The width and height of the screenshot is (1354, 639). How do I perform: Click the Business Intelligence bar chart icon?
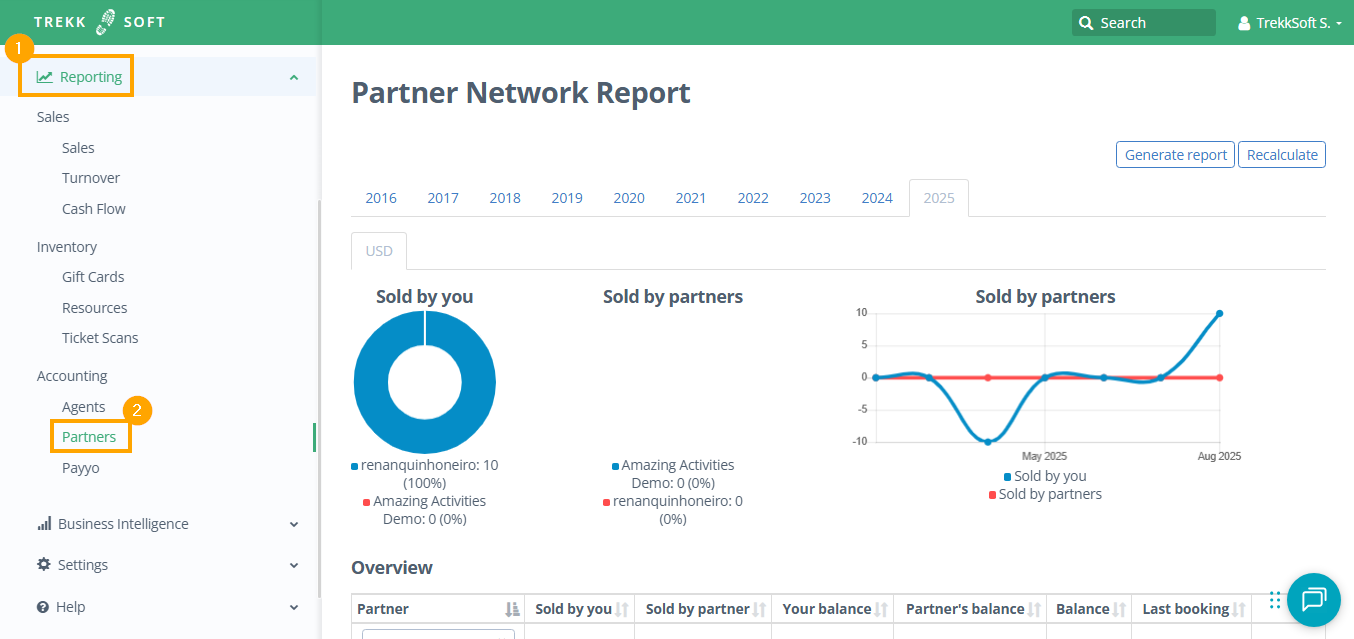click(x=44, y=524)
